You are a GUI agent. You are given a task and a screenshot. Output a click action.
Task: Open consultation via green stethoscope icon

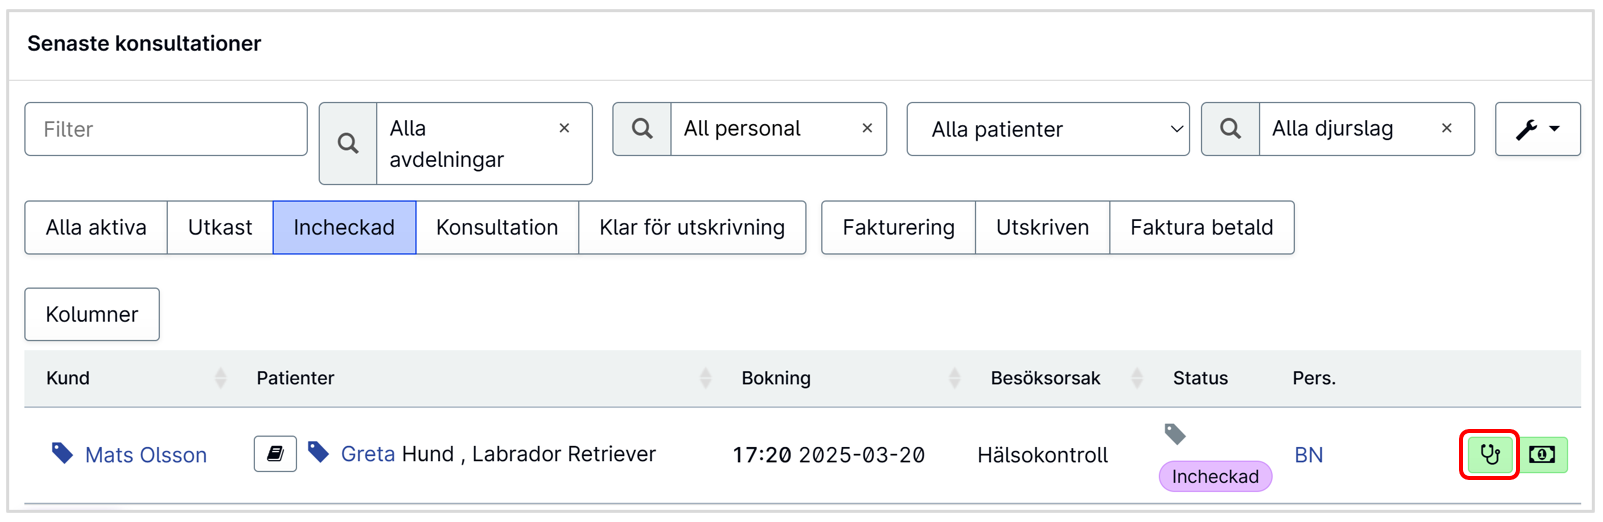tap(1490, 455)
